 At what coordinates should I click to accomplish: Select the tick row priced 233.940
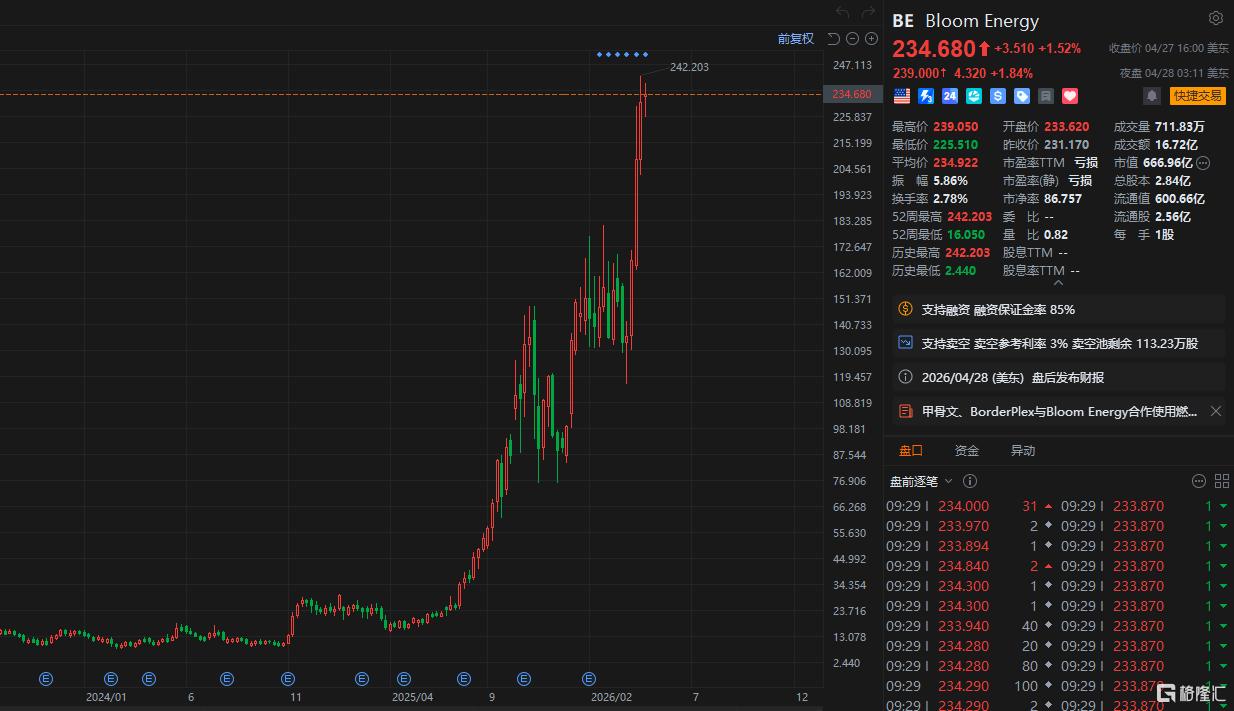tap(969, 626)
